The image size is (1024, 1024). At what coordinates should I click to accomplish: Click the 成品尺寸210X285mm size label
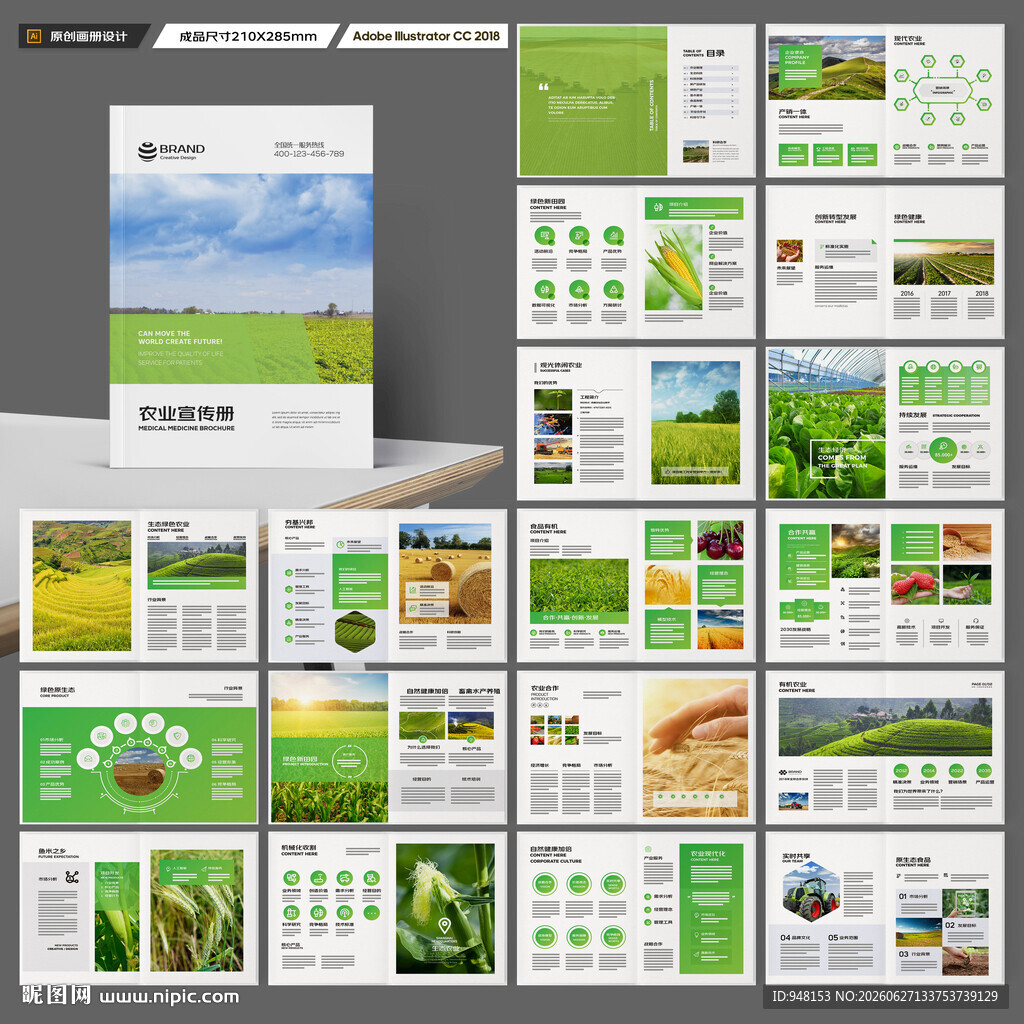(x=248, y=37)
